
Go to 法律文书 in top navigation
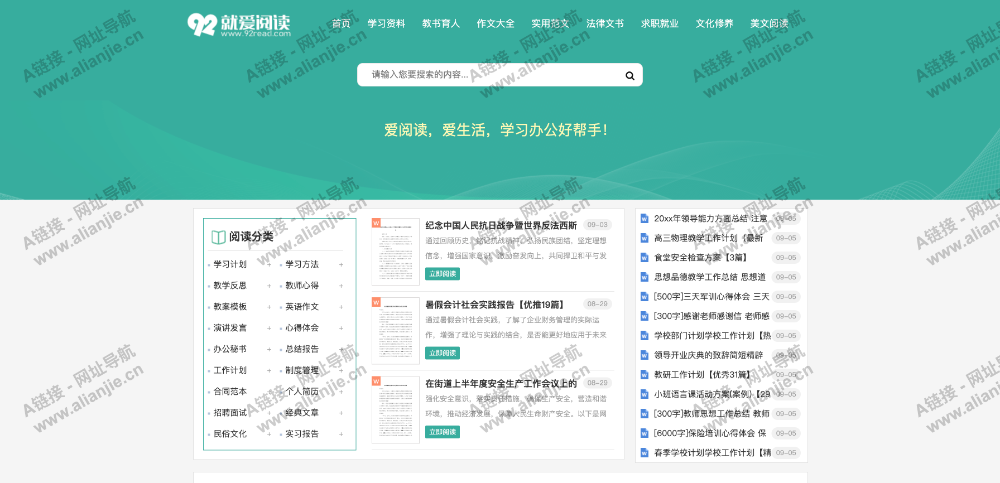pos(604,23)
